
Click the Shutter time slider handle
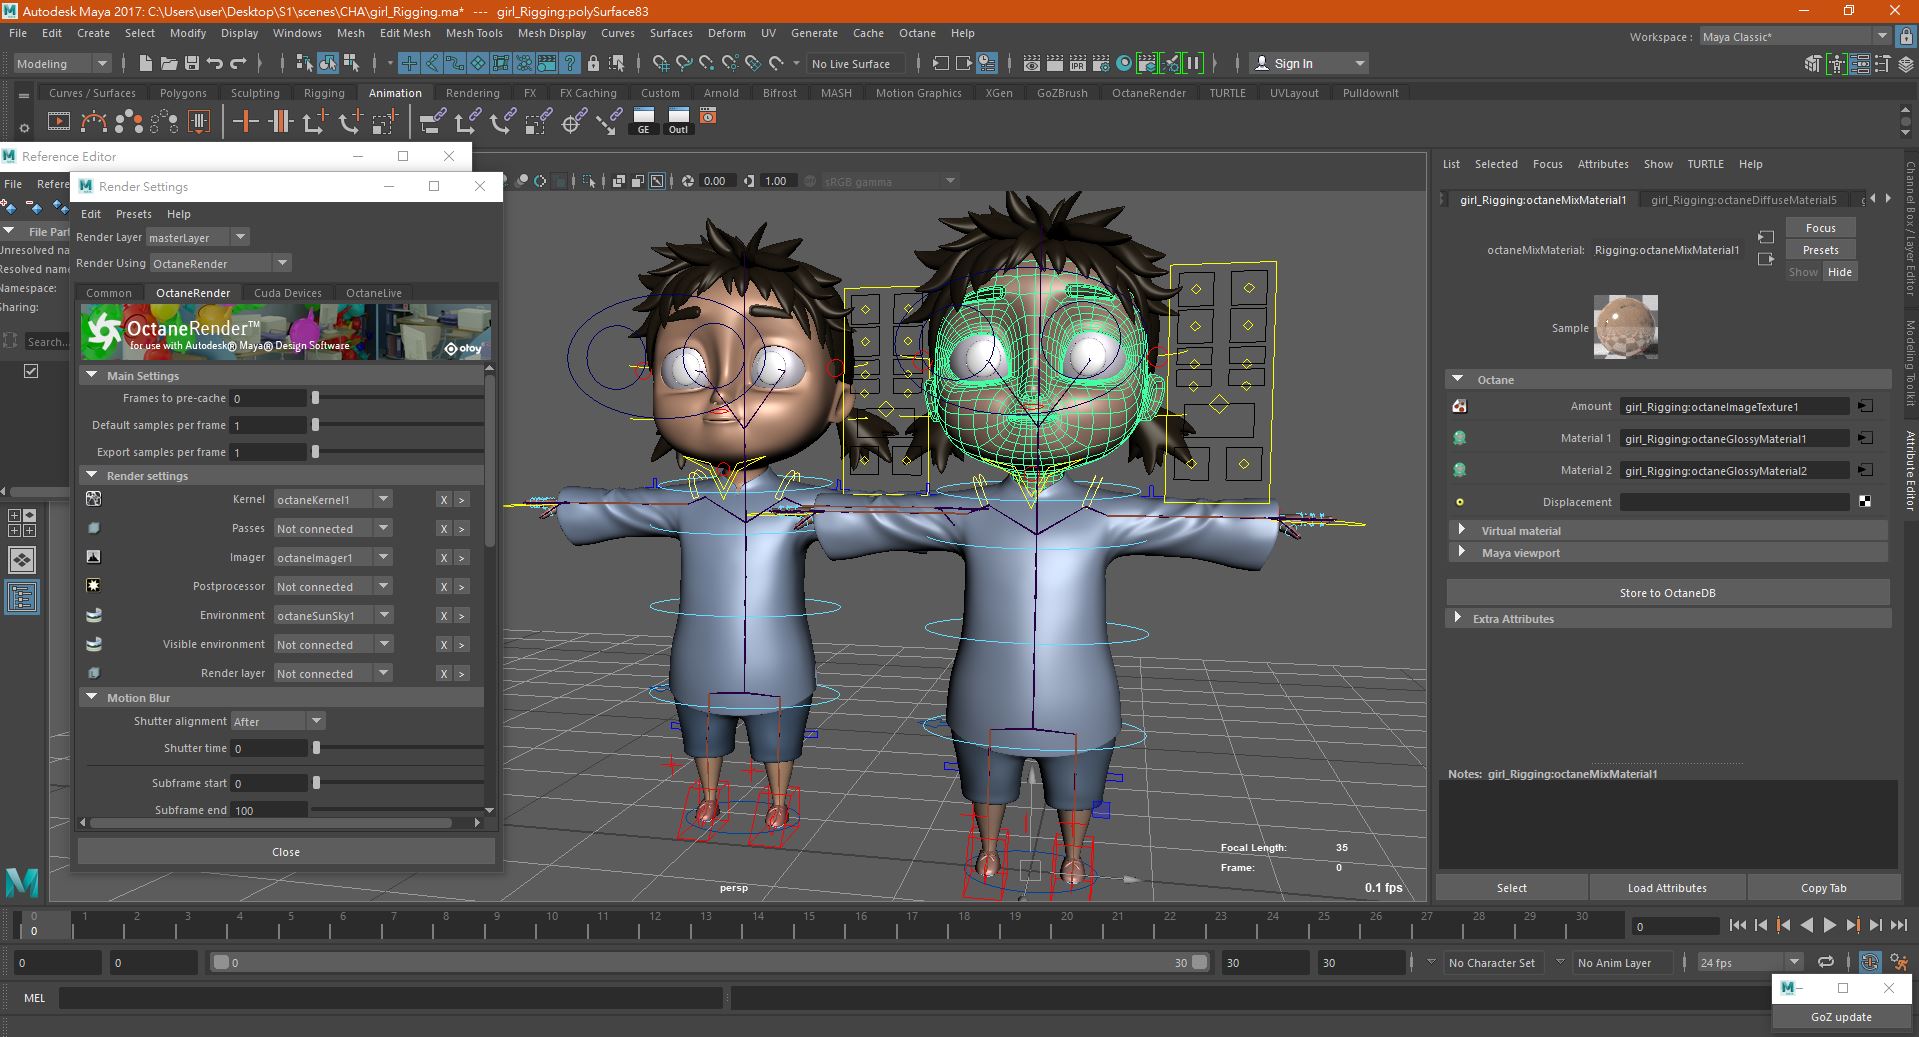click(316, 748)
